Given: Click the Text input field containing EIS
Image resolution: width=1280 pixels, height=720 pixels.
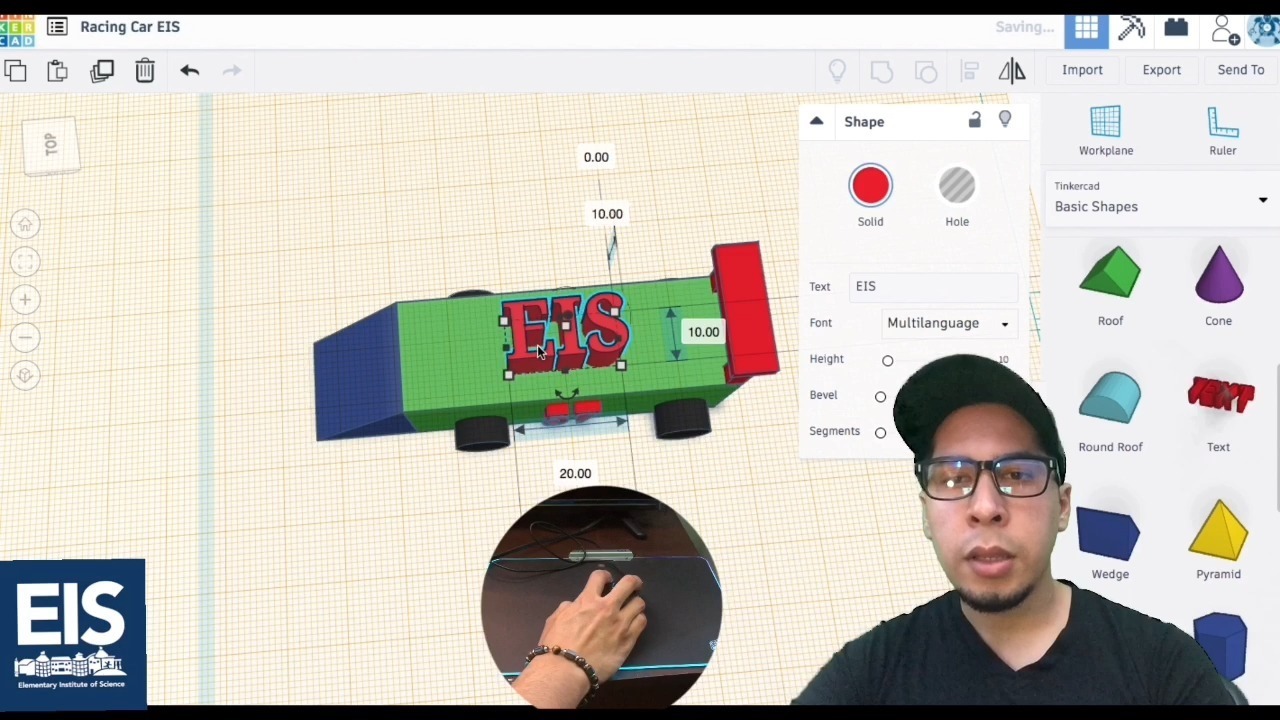Looking at the screenshot, I should point(933,287).
